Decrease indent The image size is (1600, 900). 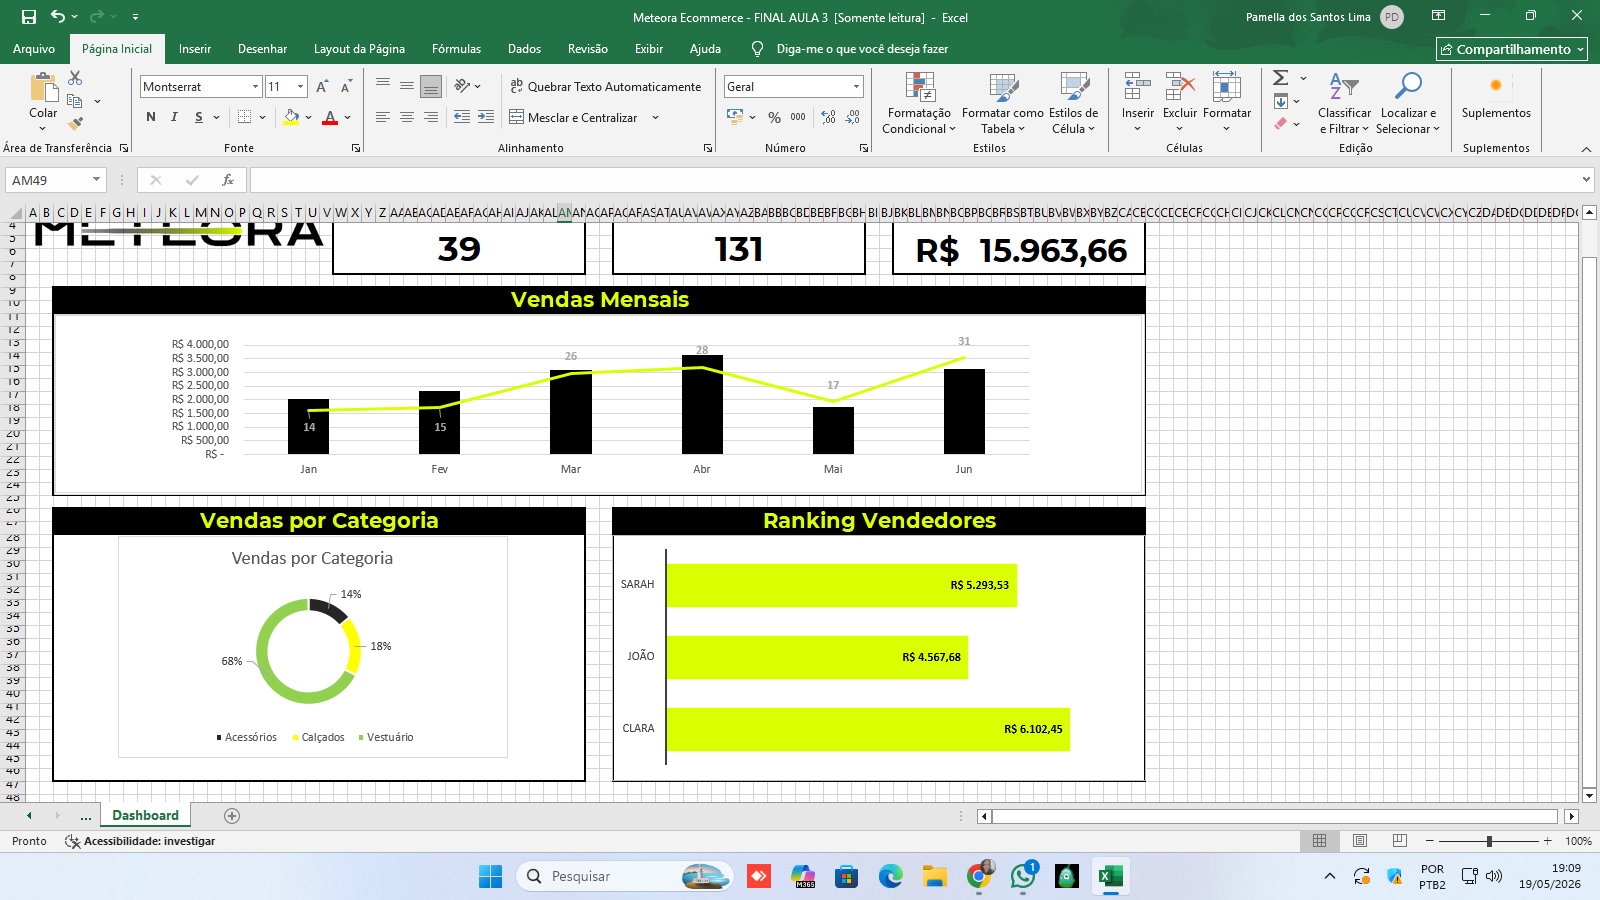462,117
